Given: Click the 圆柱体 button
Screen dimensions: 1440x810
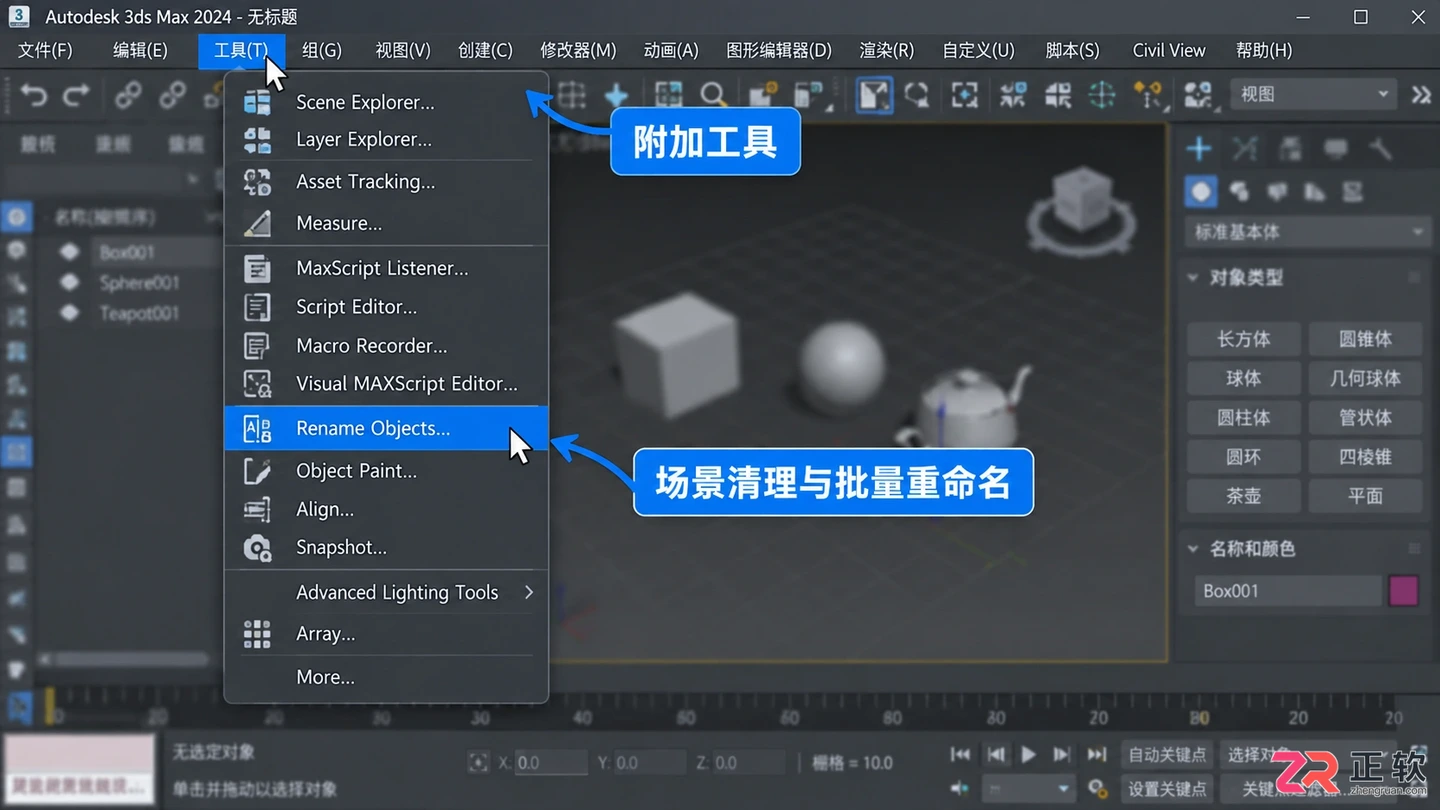Looking at the screenshot, I should click(1244, 417).
